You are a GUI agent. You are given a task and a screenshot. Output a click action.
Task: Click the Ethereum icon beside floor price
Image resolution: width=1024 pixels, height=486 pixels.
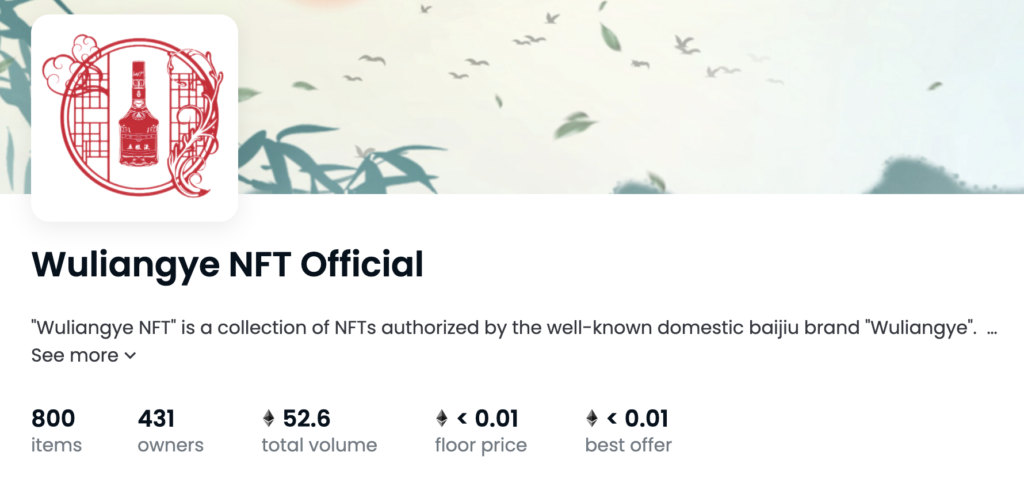[442, 418]
